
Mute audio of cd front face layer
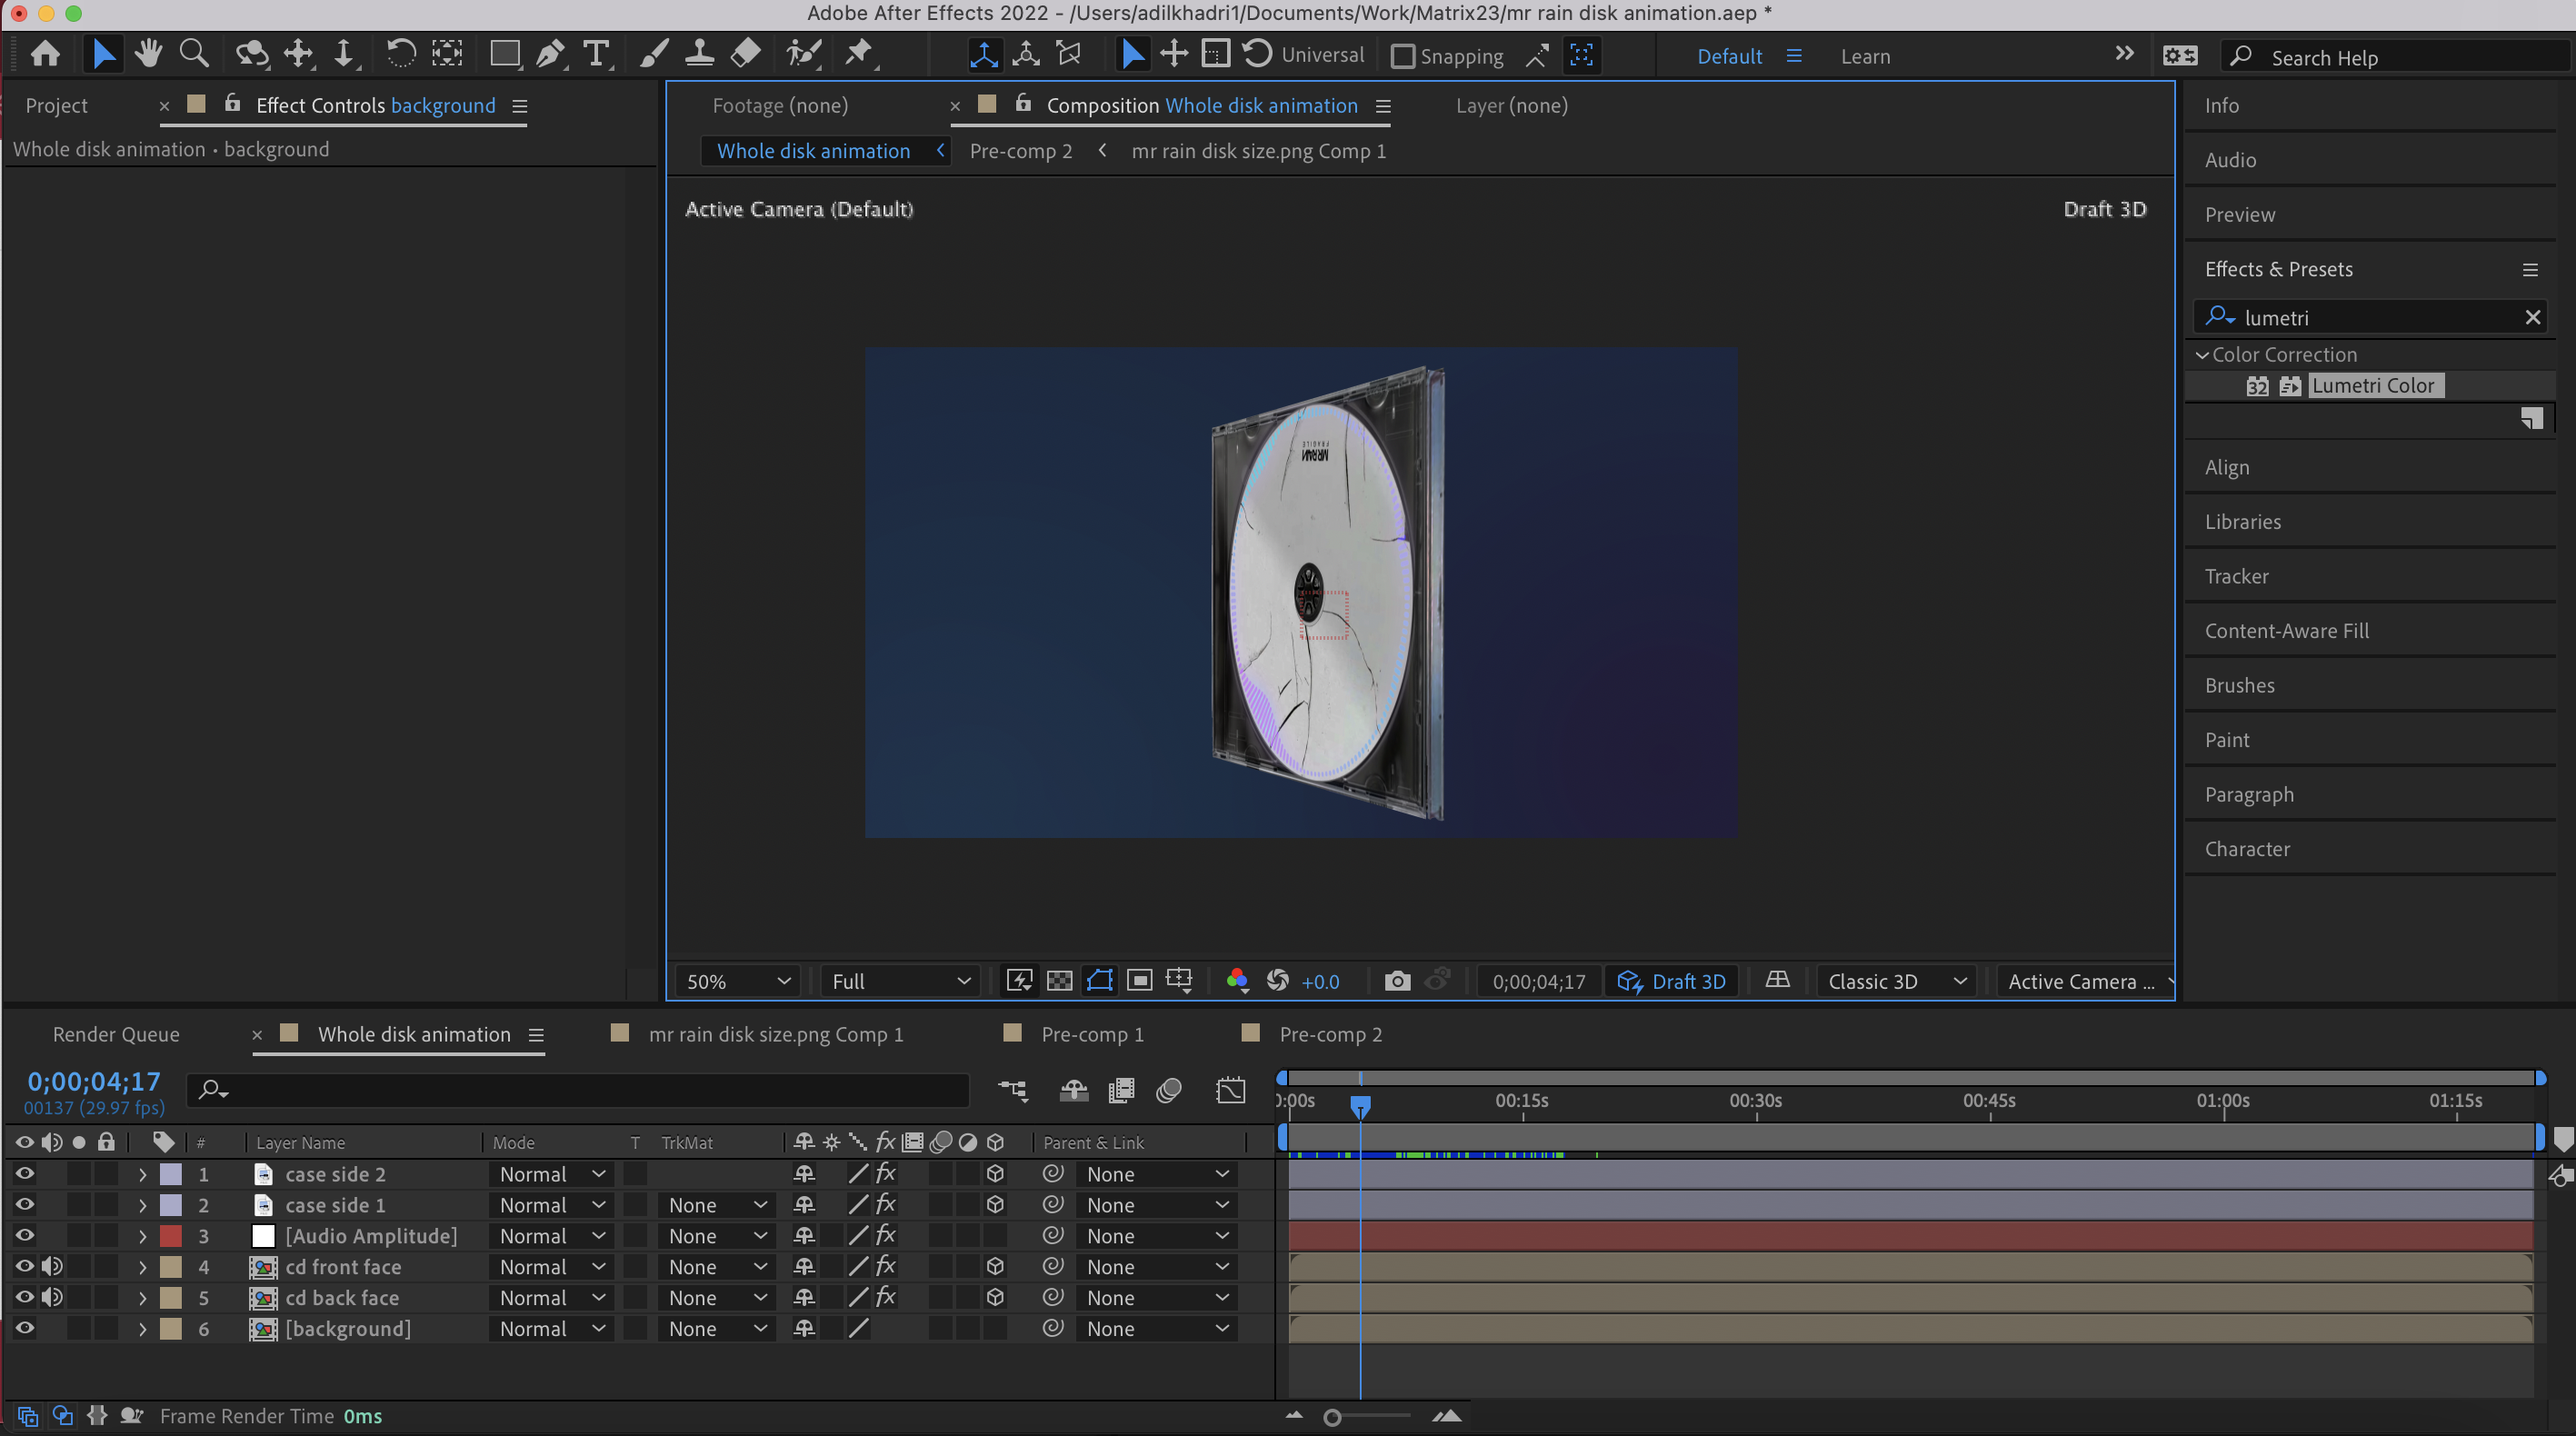pos(52,1267)
